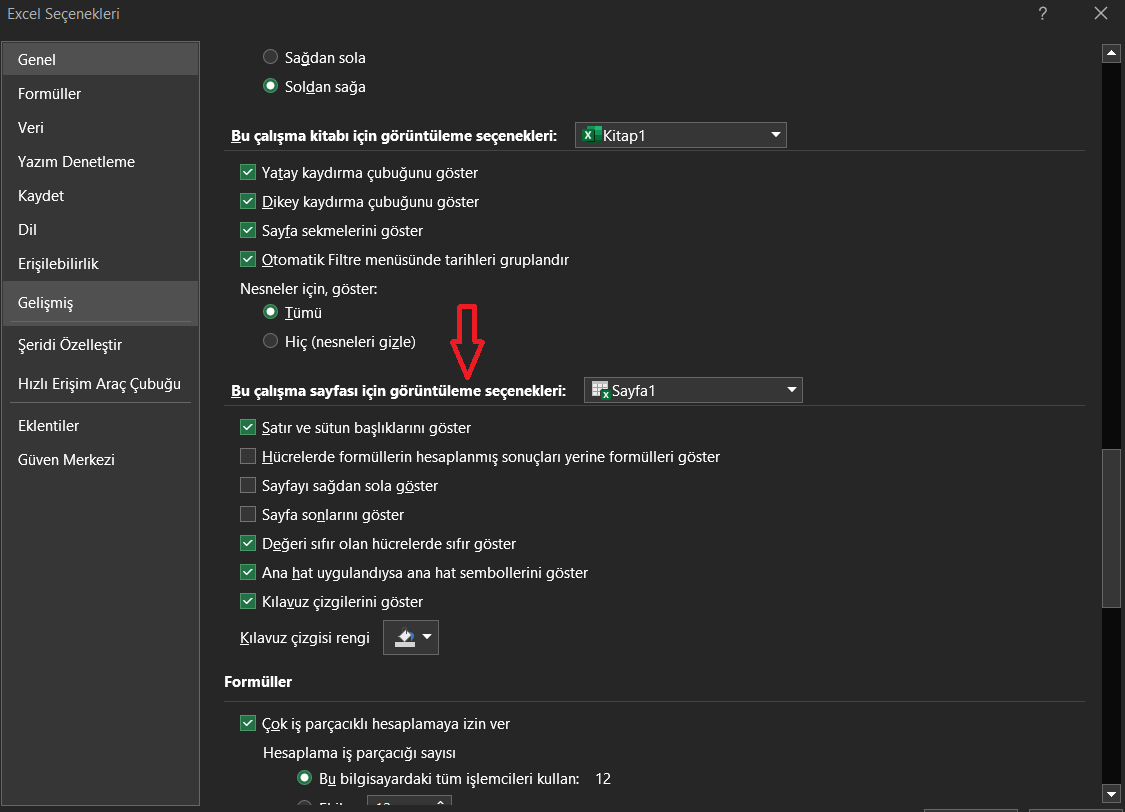The image size is (1125, 812).
Task: Select the 'Sağdan sola' radio button
Action: pos(270,57)
